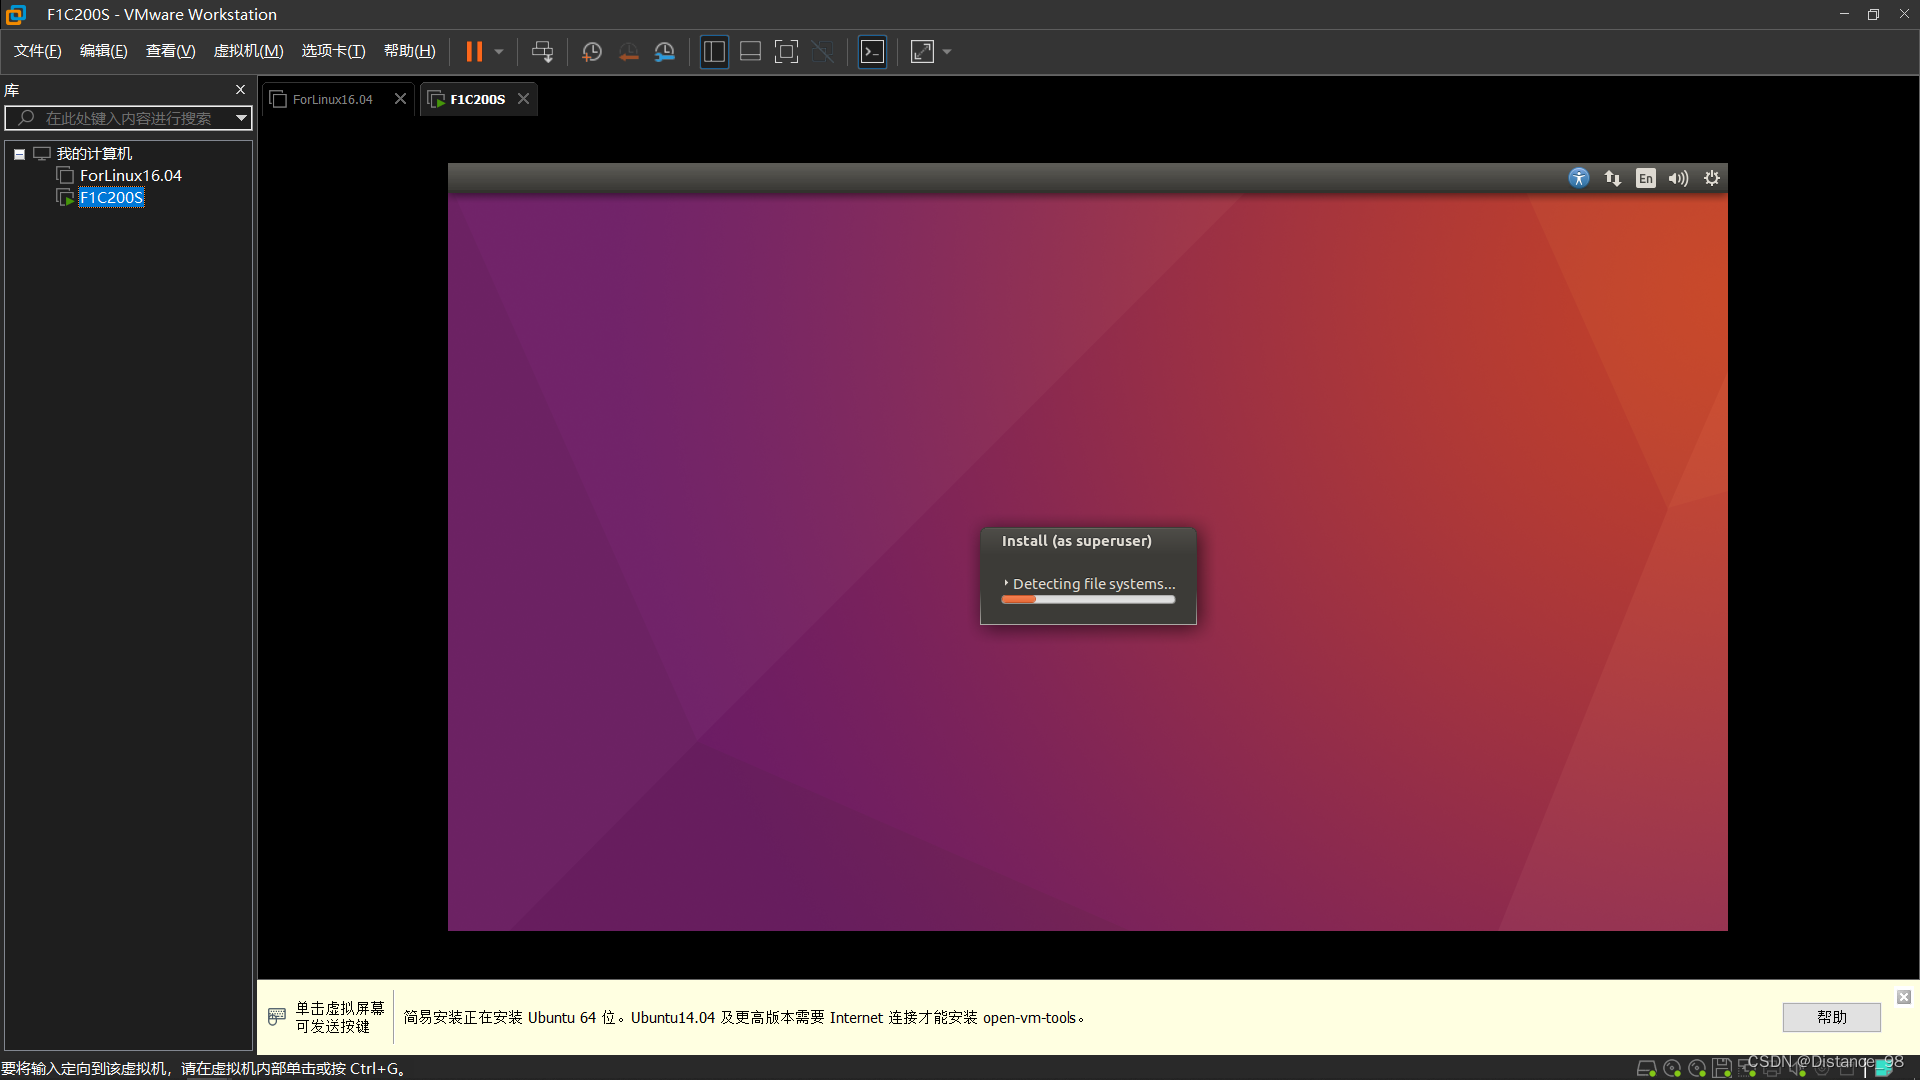Take a snapshot of the VM

tap(592, 52)
